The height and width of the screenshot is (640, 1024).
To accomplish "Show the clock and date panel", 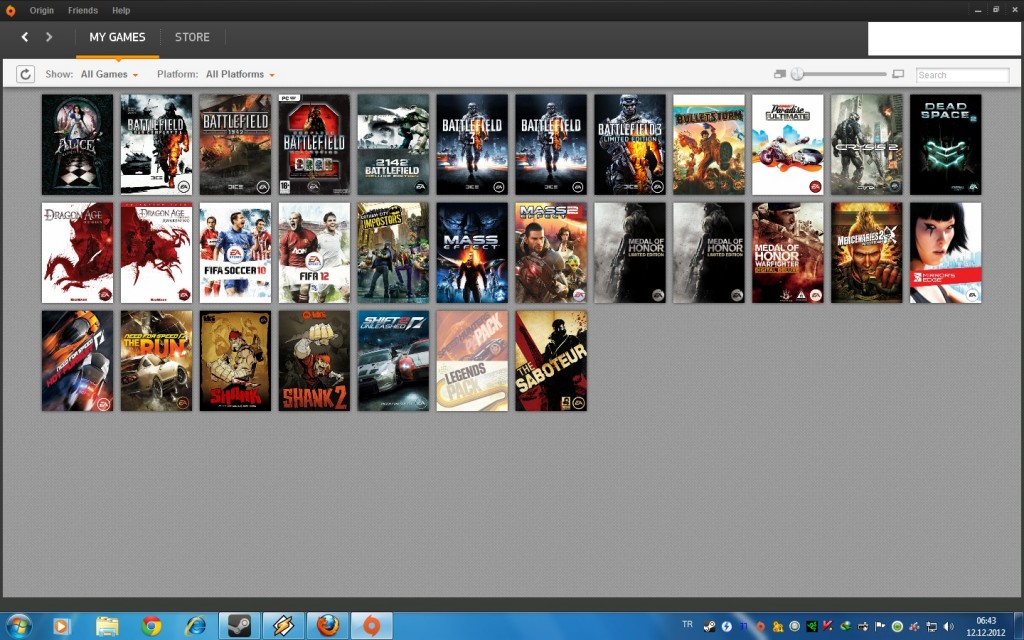I will click(x=986, y=627).
